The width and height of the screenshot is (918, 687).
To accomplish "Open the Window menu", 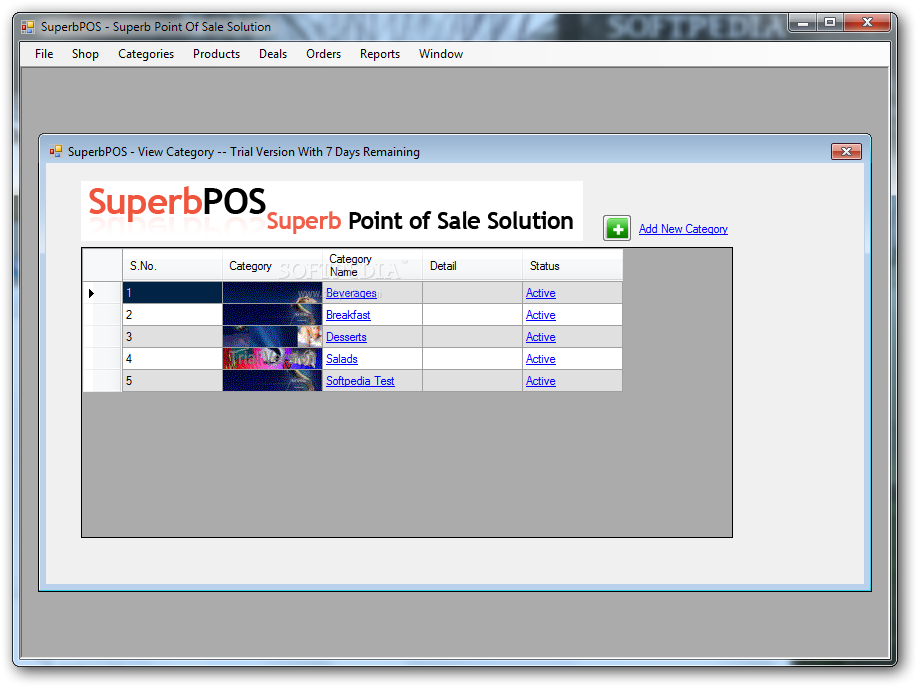I will [441, 54].
